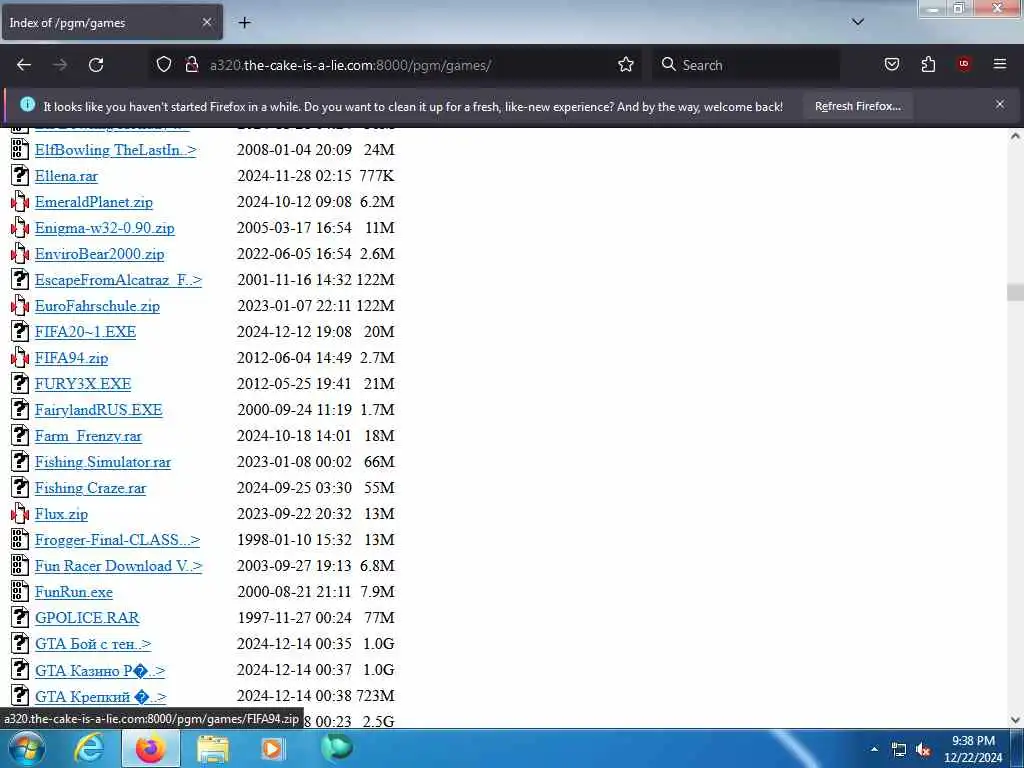Screen dimensions: 1024x768
Task: Download EuroFahrschule.zip
Action: coord(97,306)
